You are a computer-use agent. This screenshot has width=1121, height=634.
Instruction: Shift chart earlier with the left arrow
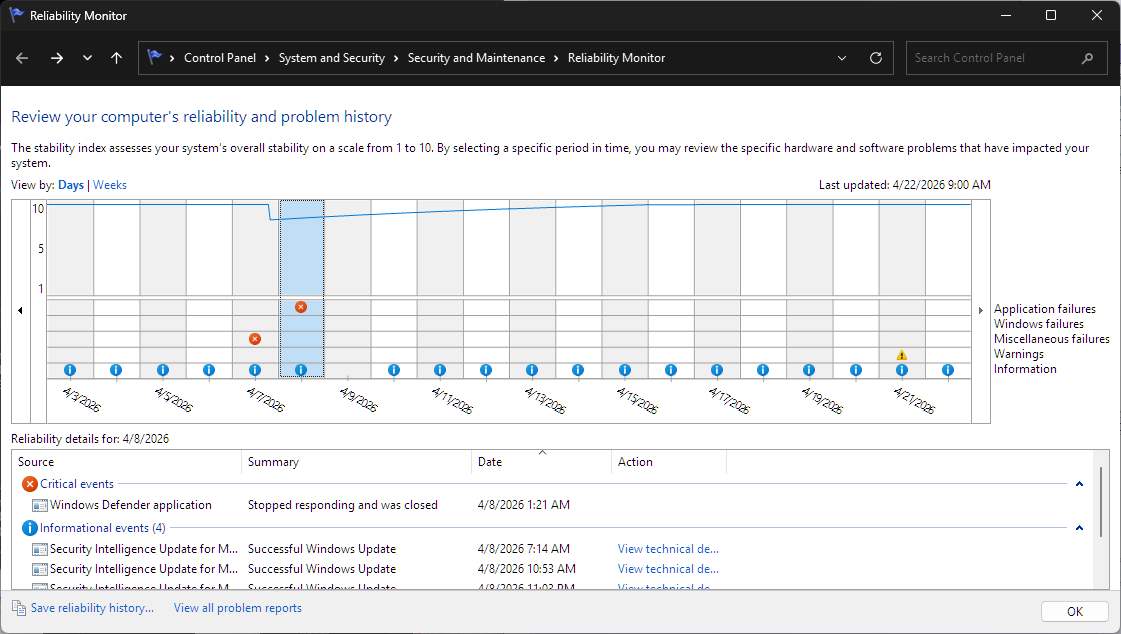click(20, 310)
